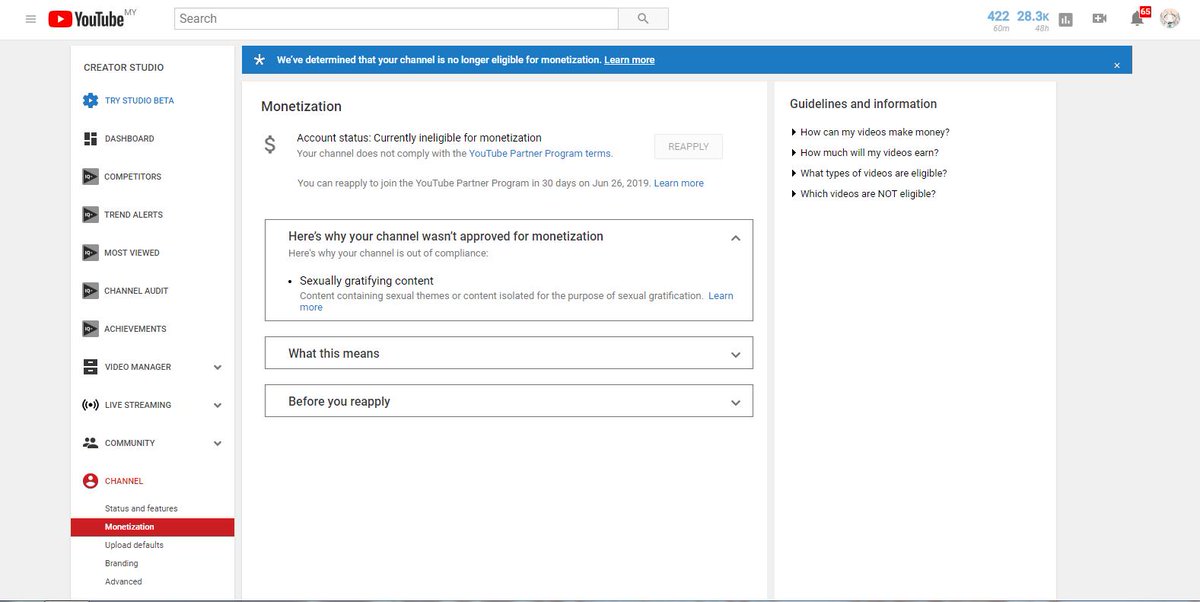Select the Monetization sub-item
1200x602 pixels.
[152, 527]
